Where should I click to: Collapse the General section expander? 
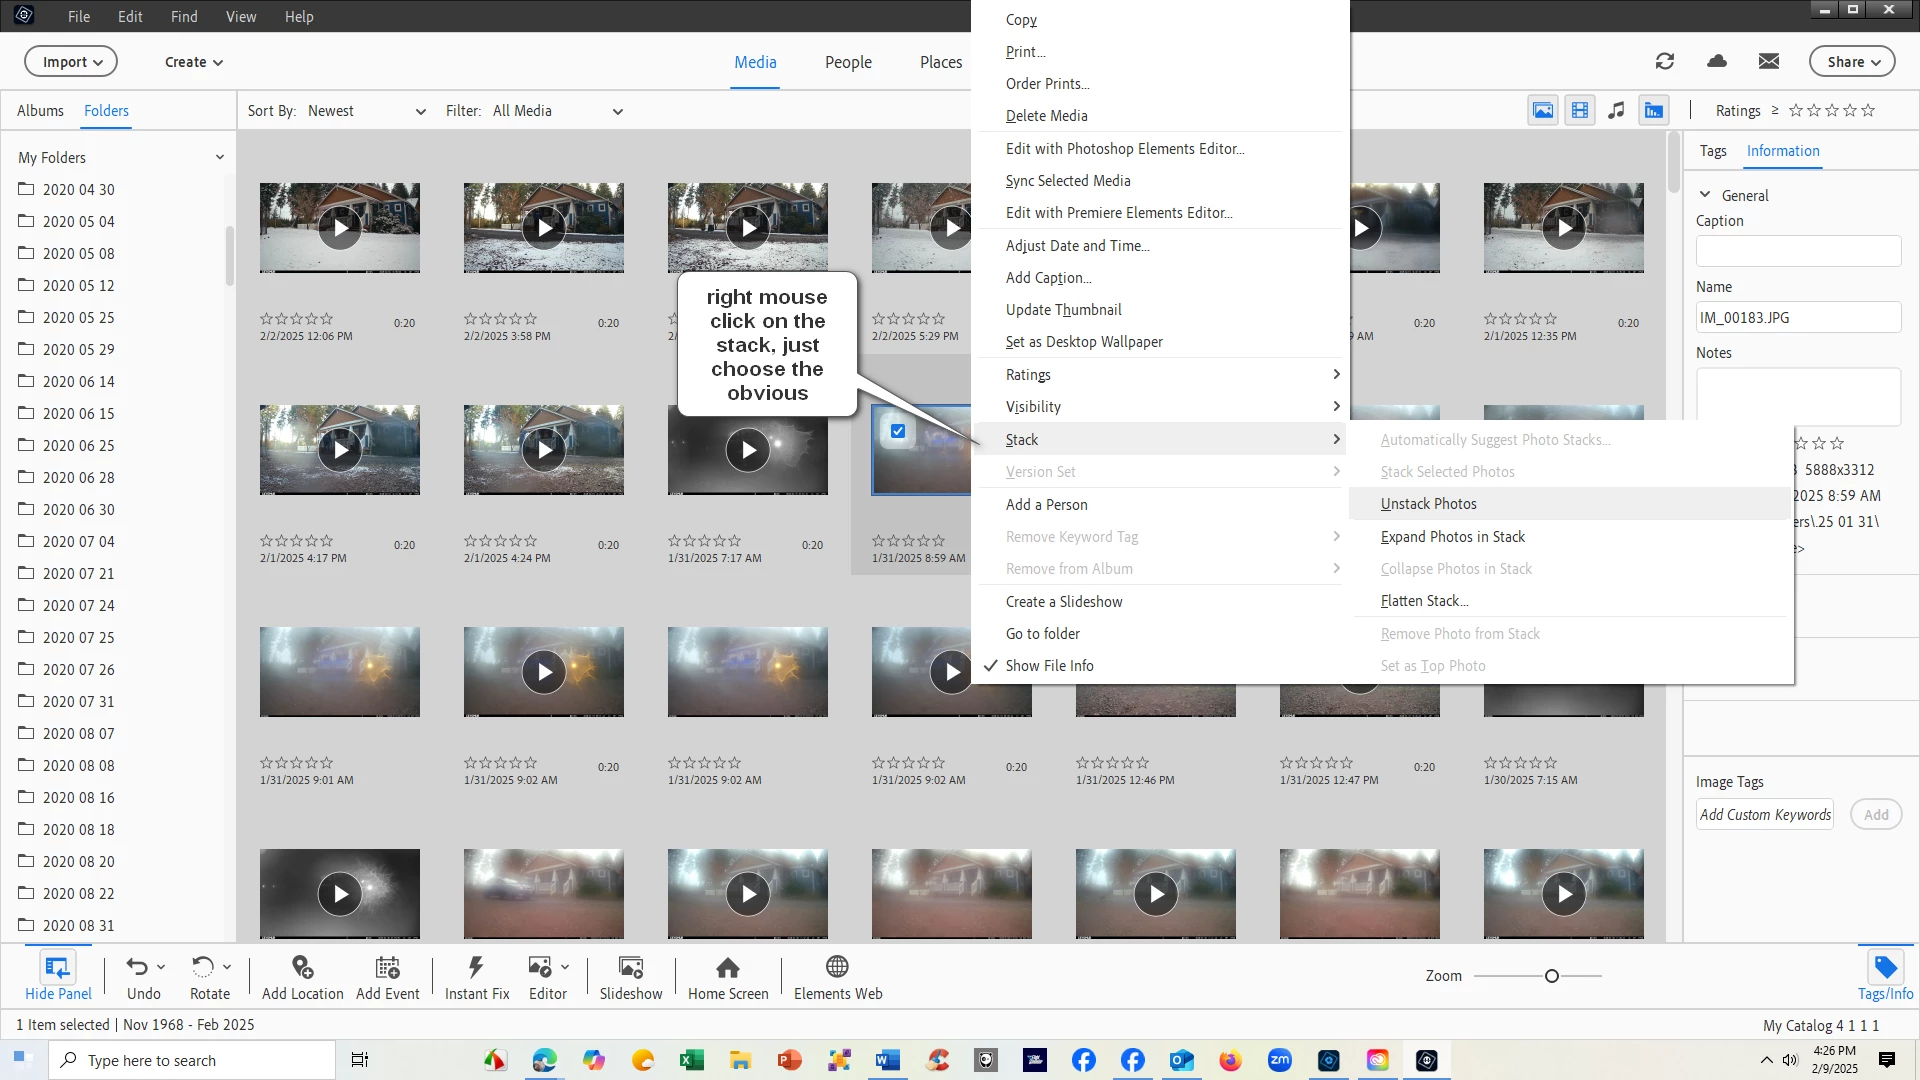click(1704, 195)
